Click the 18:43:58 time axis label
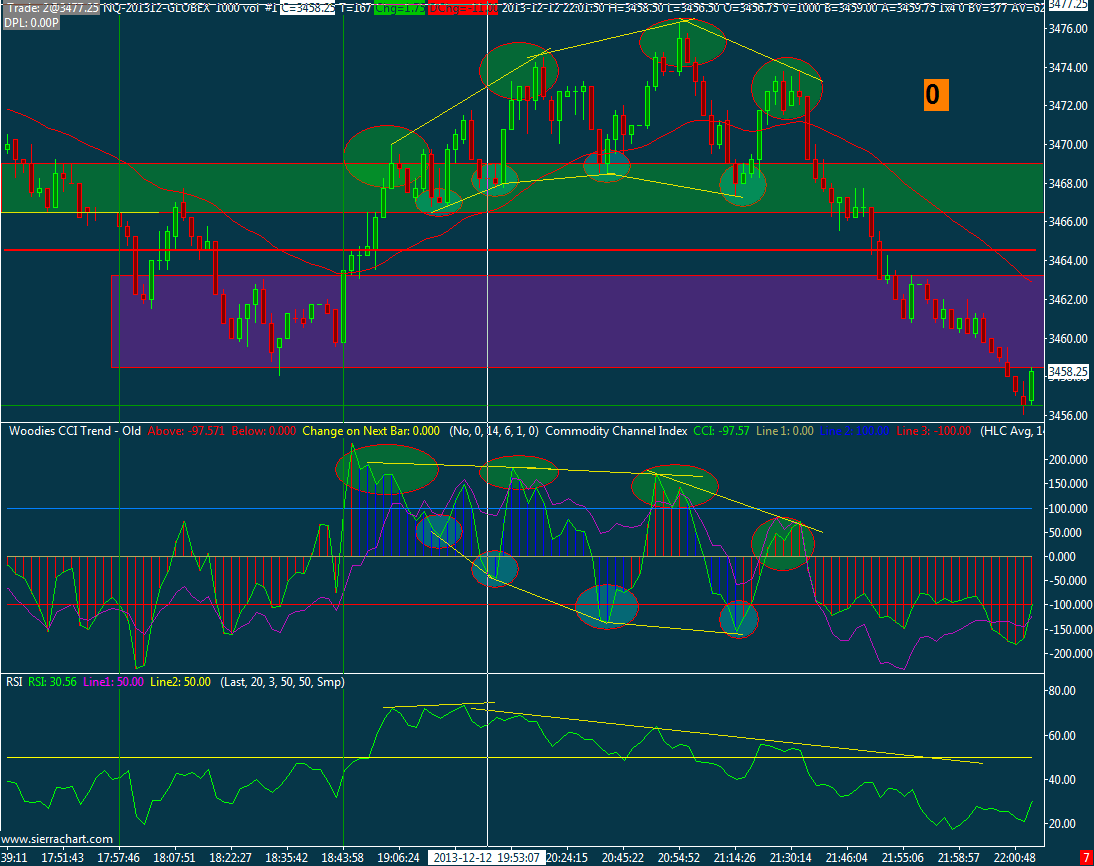 [342, 857]
